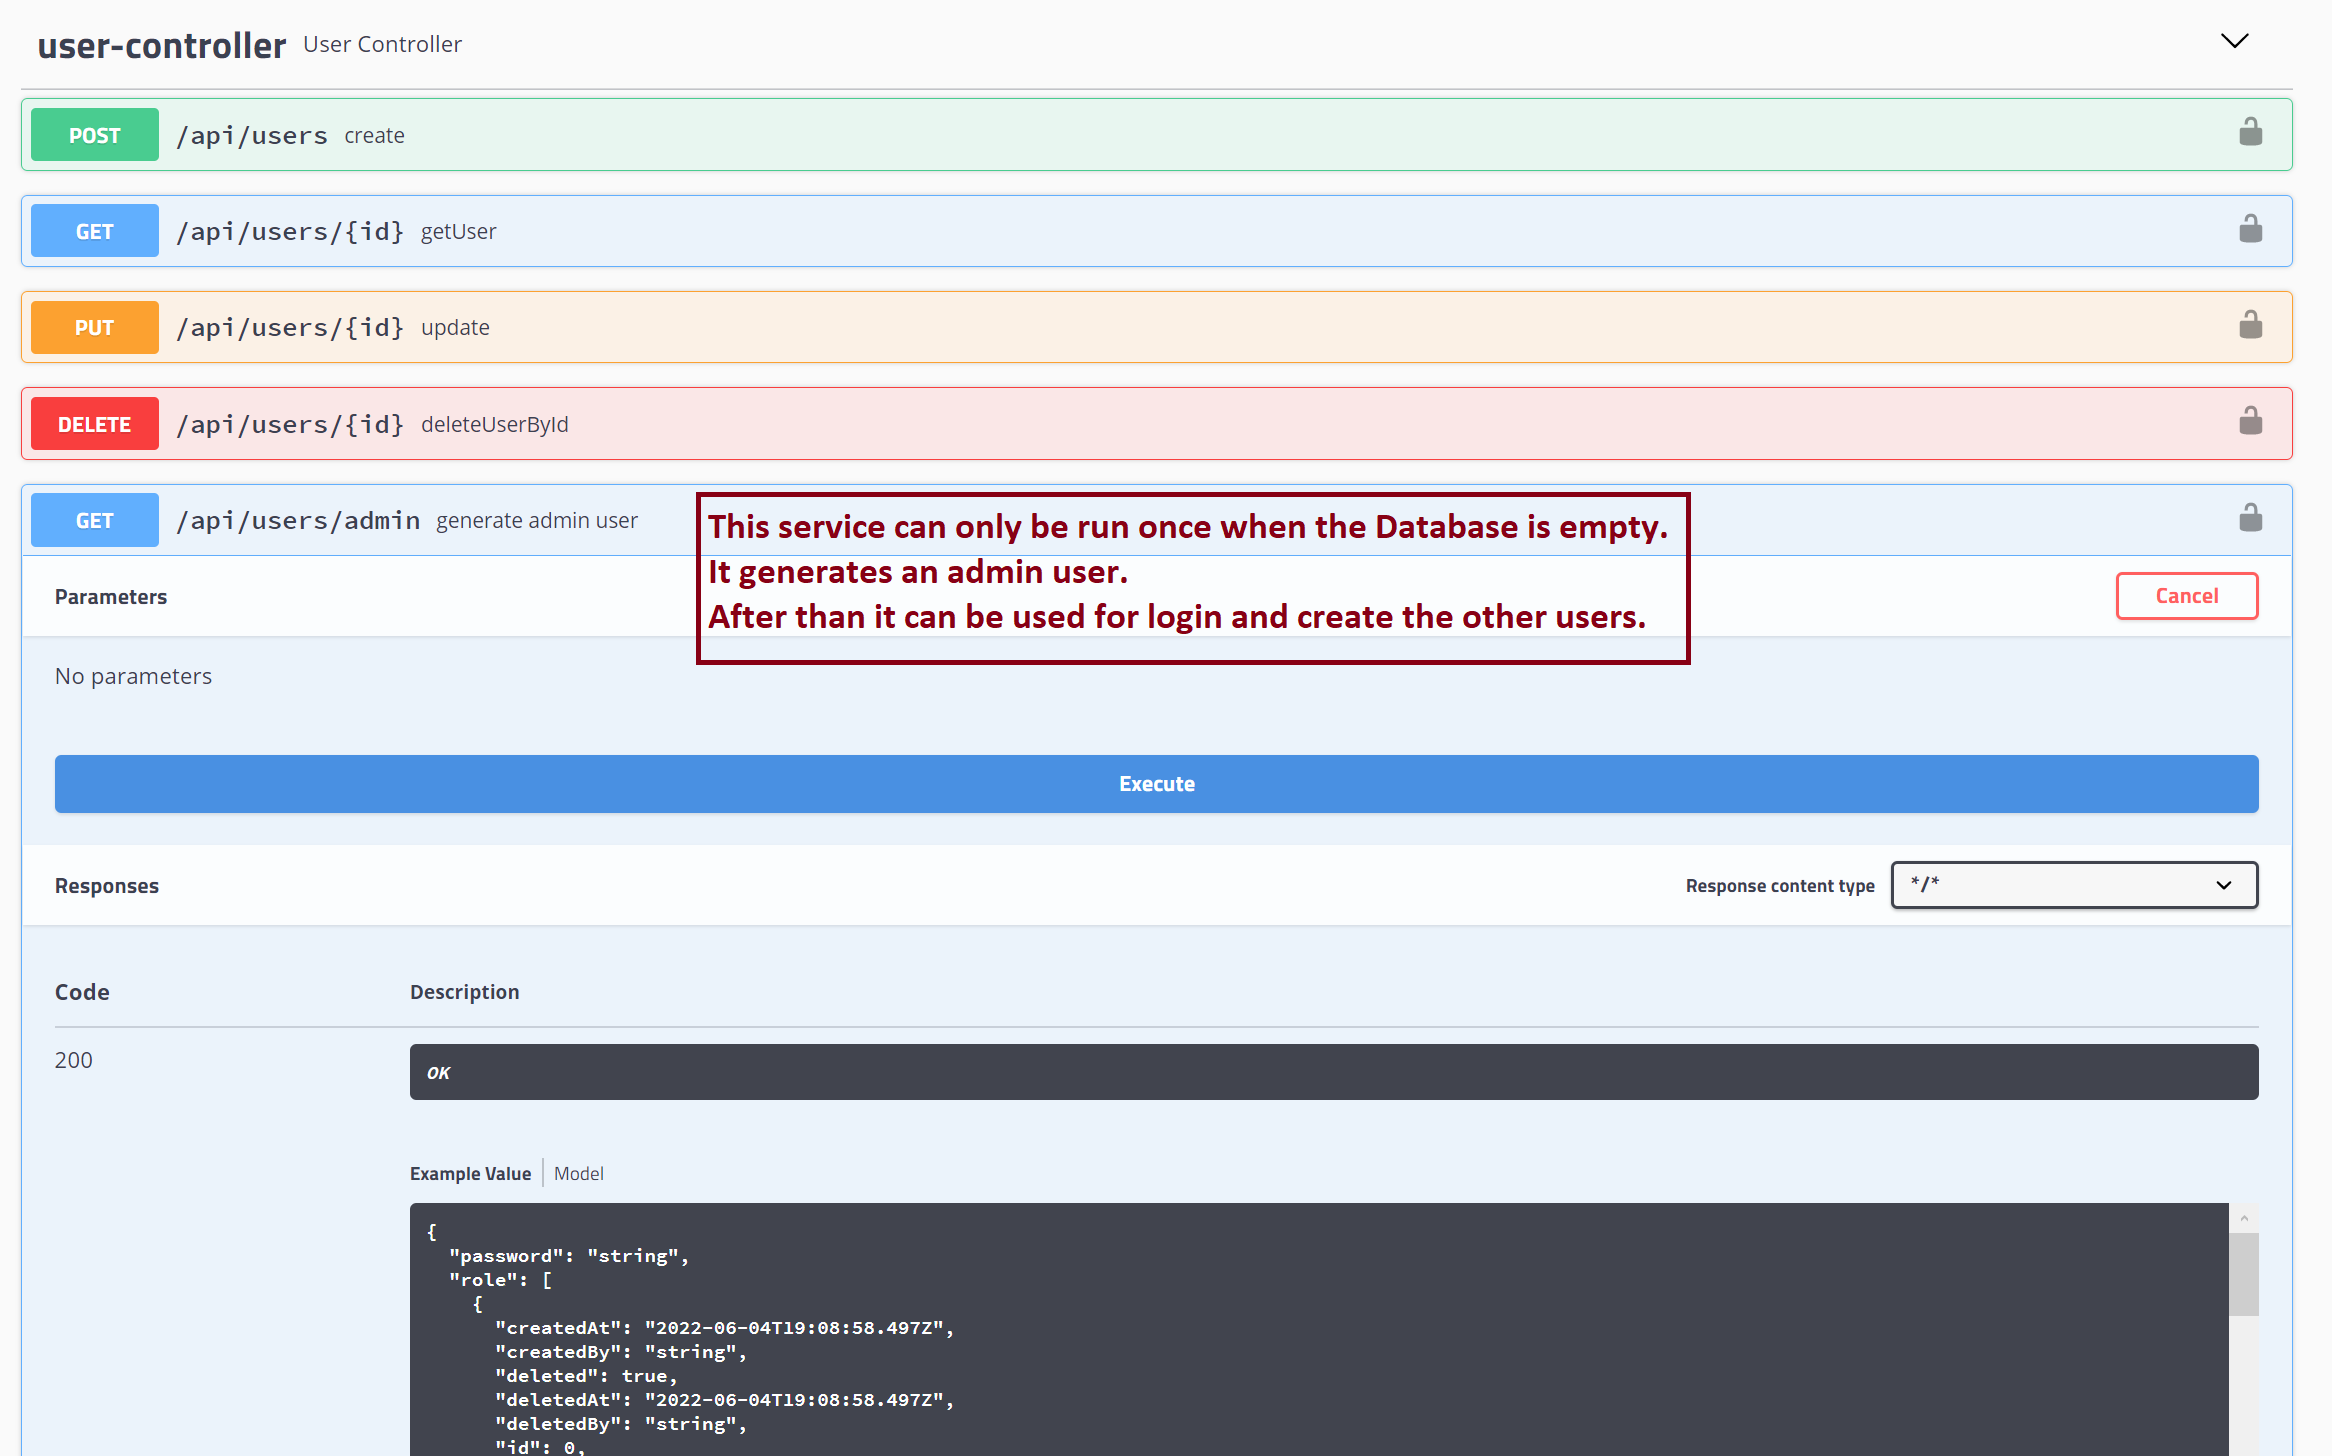Click the scrollbar up arrow in example box
Screen dimensions: 2332x1456
2243,1218
